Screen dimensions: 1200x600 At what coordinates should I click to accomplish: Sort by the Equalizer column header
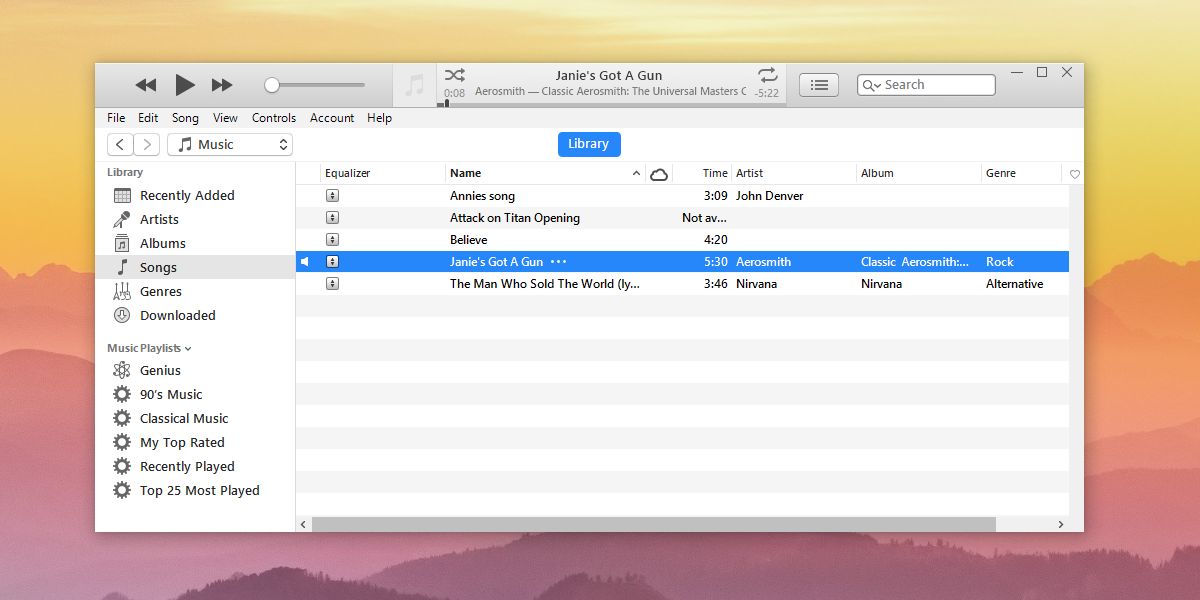[x=383, y=174]
